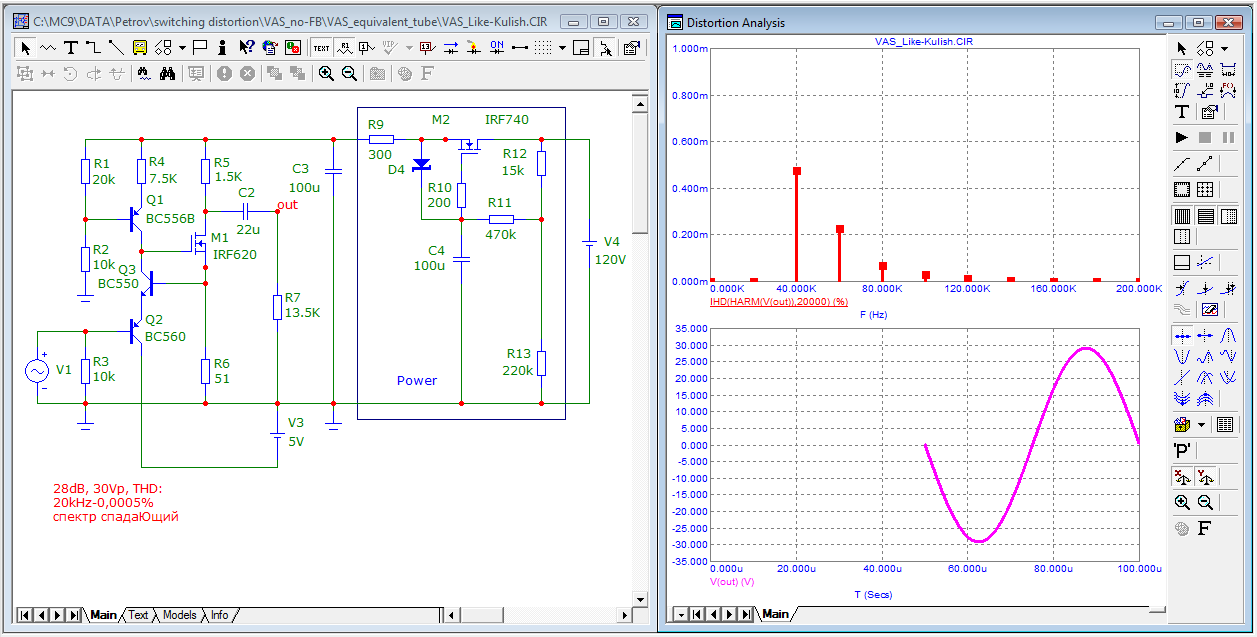Open the color palette dropdown arrow
1257x637 pixels.
pyautogui.click(x=1201, y=424)
